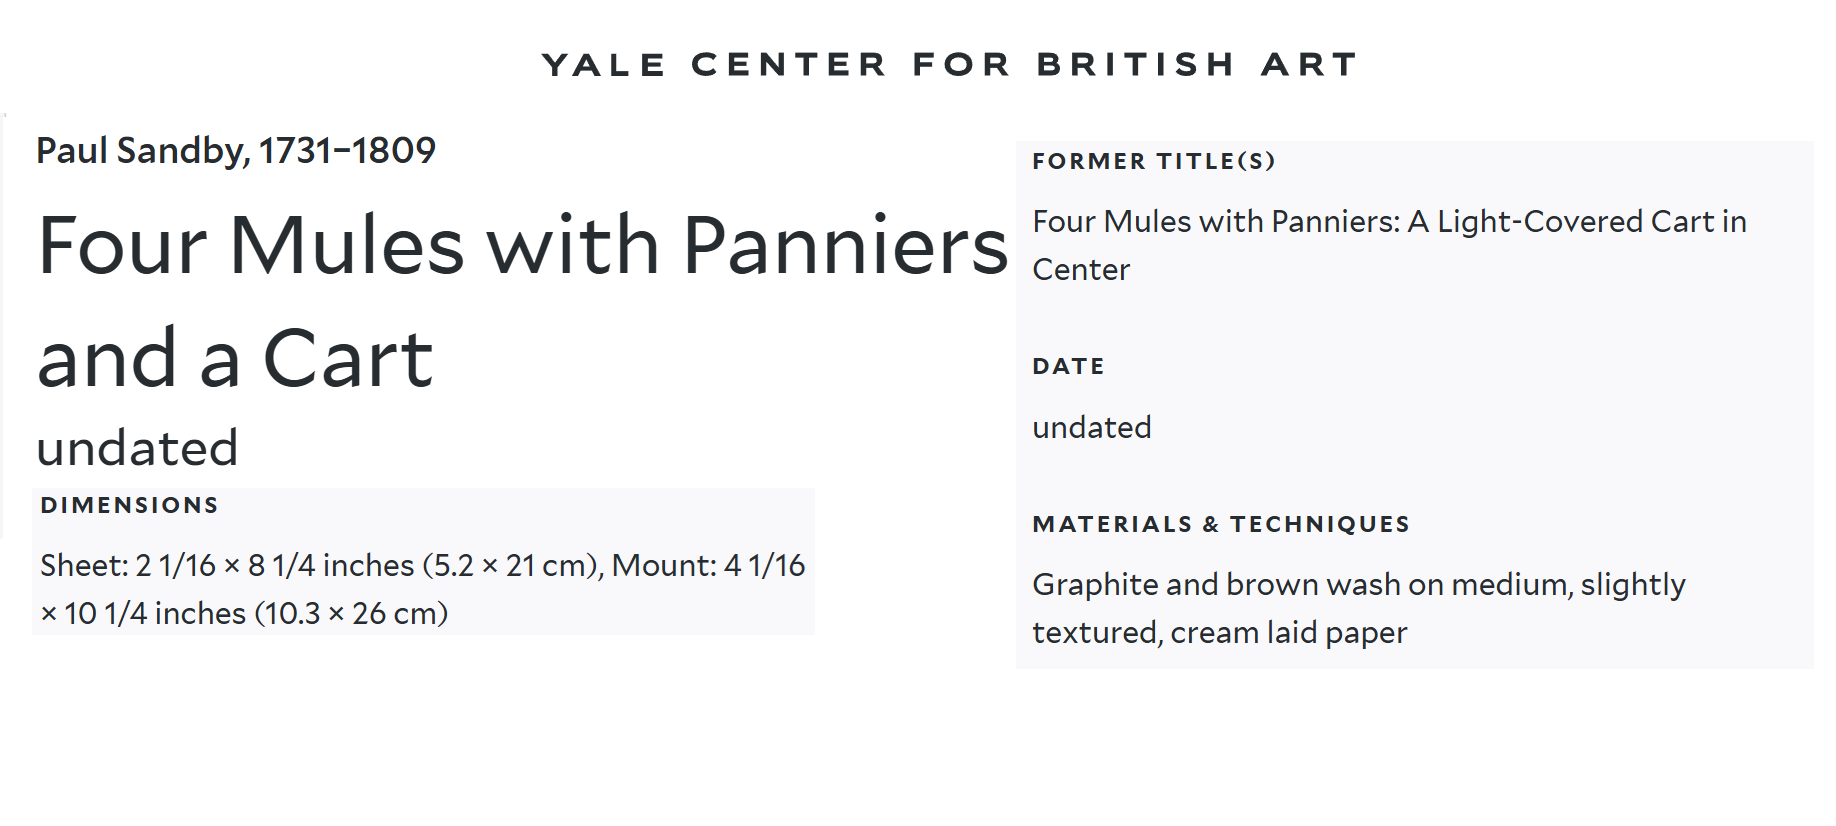Click the words cream laid paper
Screen dimensions: 1836x826
tap(1288, 633)
